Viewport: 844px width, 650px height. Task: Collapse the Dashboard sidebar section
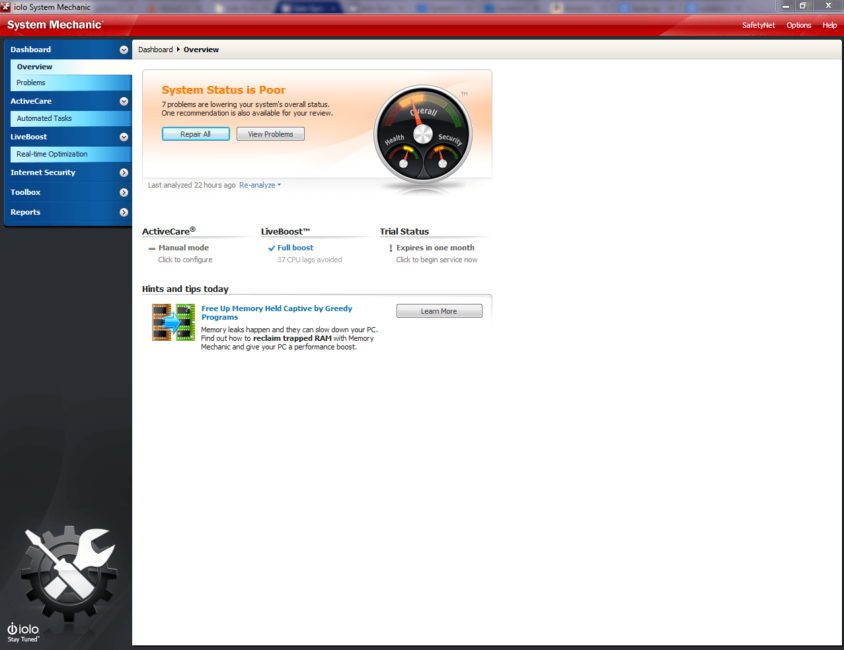coord(123,49)
